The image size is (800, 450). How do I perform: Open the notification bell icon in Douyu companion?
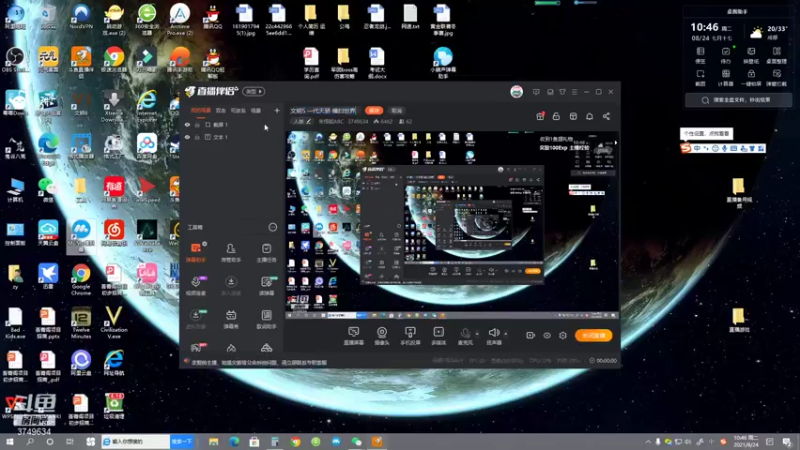pyautogui.click(x=589, y=116)
